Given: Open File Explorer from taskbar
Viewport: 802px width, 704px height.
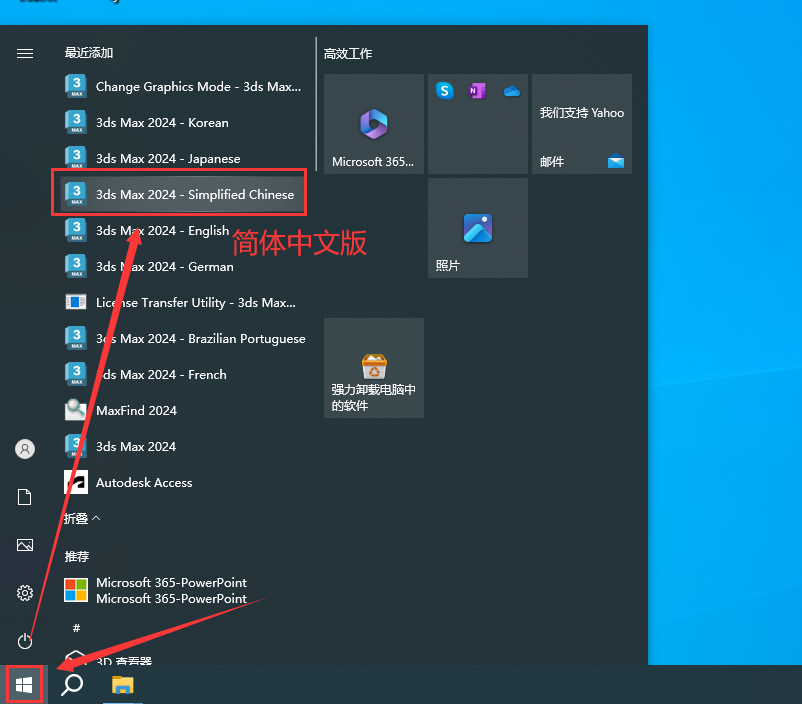Looking at the screenshot, I should coord(122,685).
